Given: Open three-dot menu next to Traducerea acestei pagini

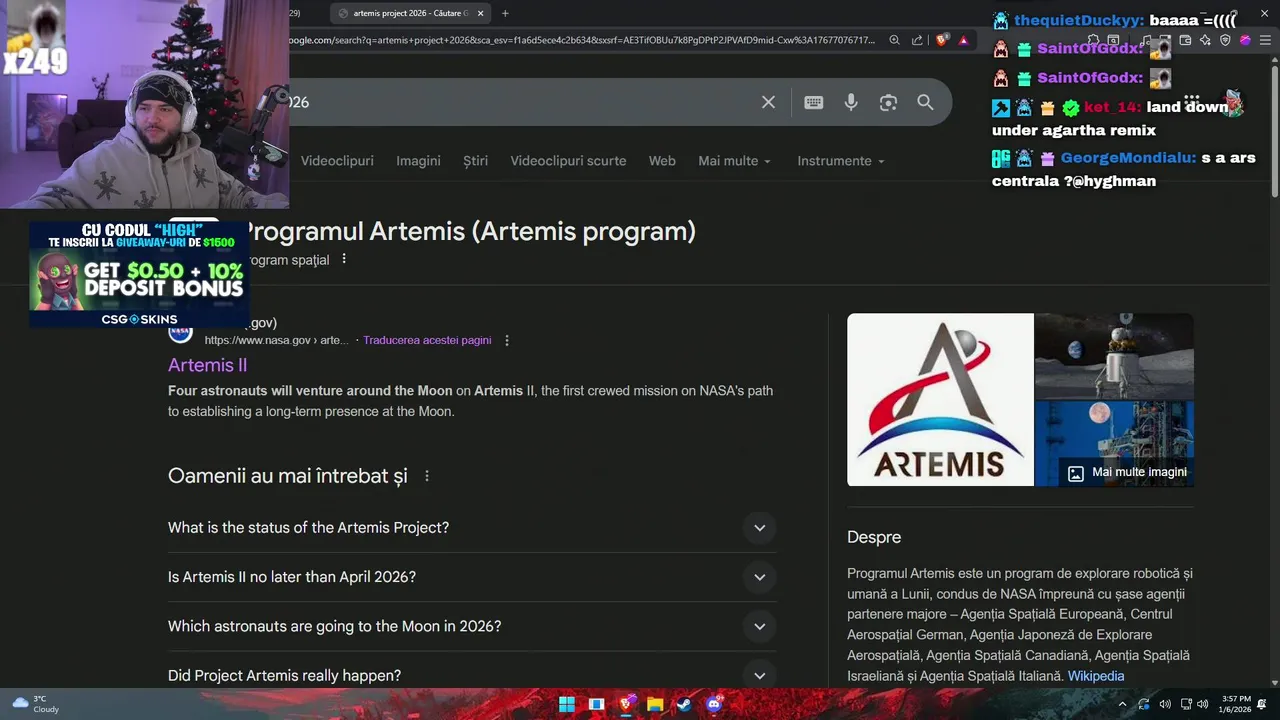Looking at the screenshot, I should [507, 340].
